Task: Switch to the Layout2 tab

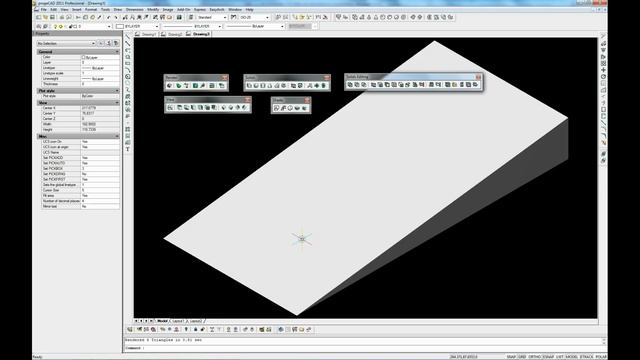Action: click(196, 321)
